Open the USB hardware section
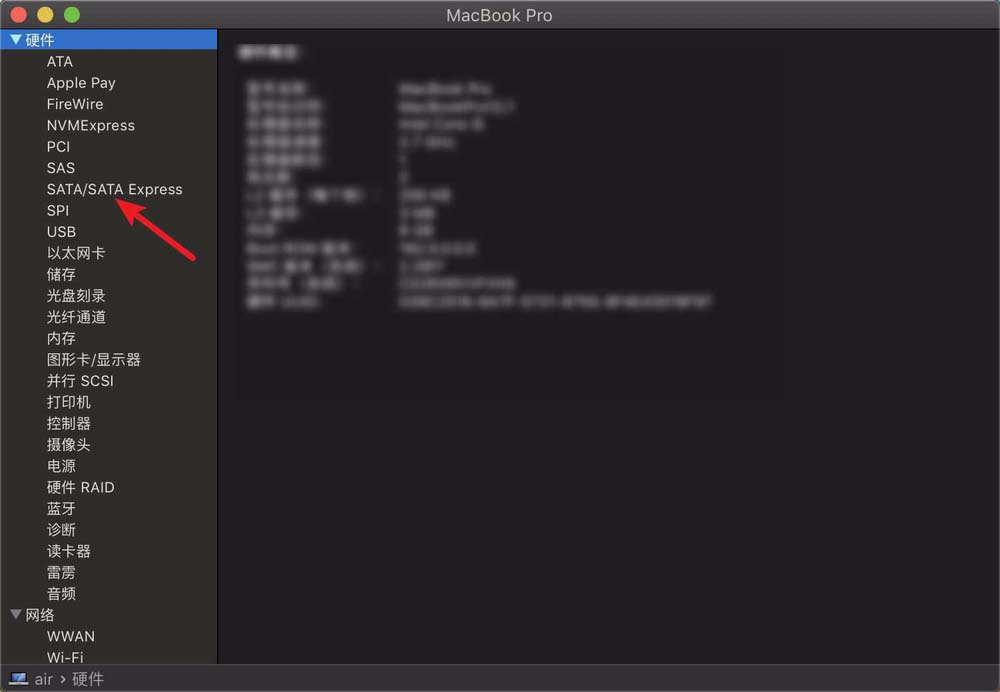 point(59,231)
